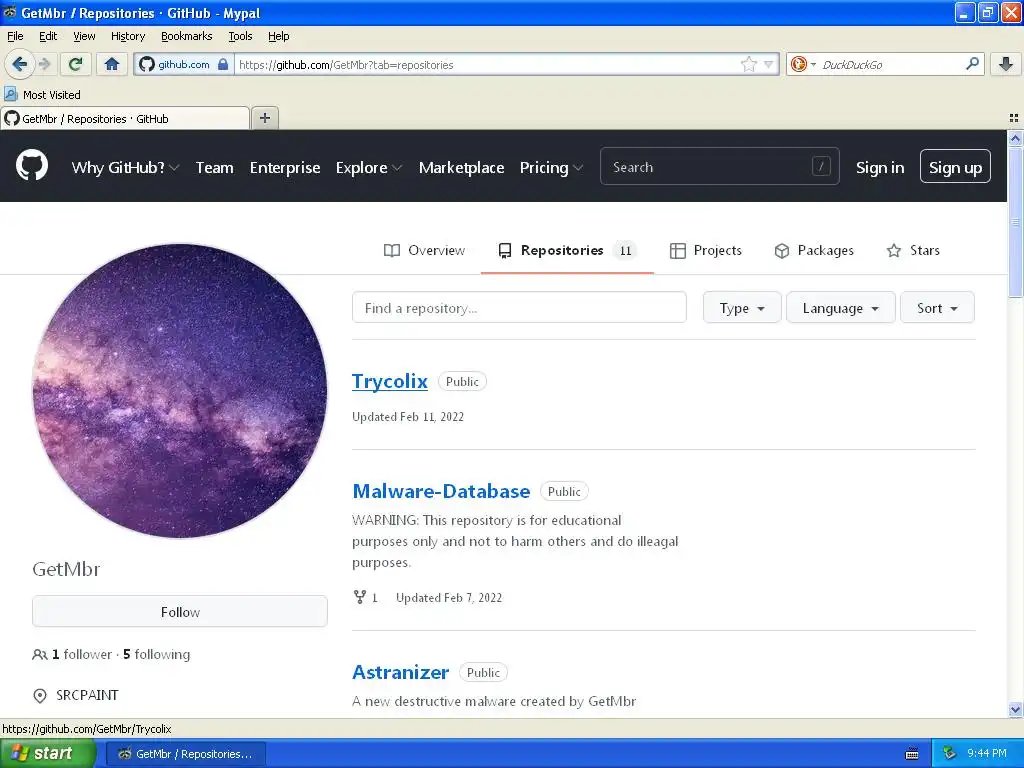
Task: Open the Bookmarks menu
Action: click(x=186, y=36)
